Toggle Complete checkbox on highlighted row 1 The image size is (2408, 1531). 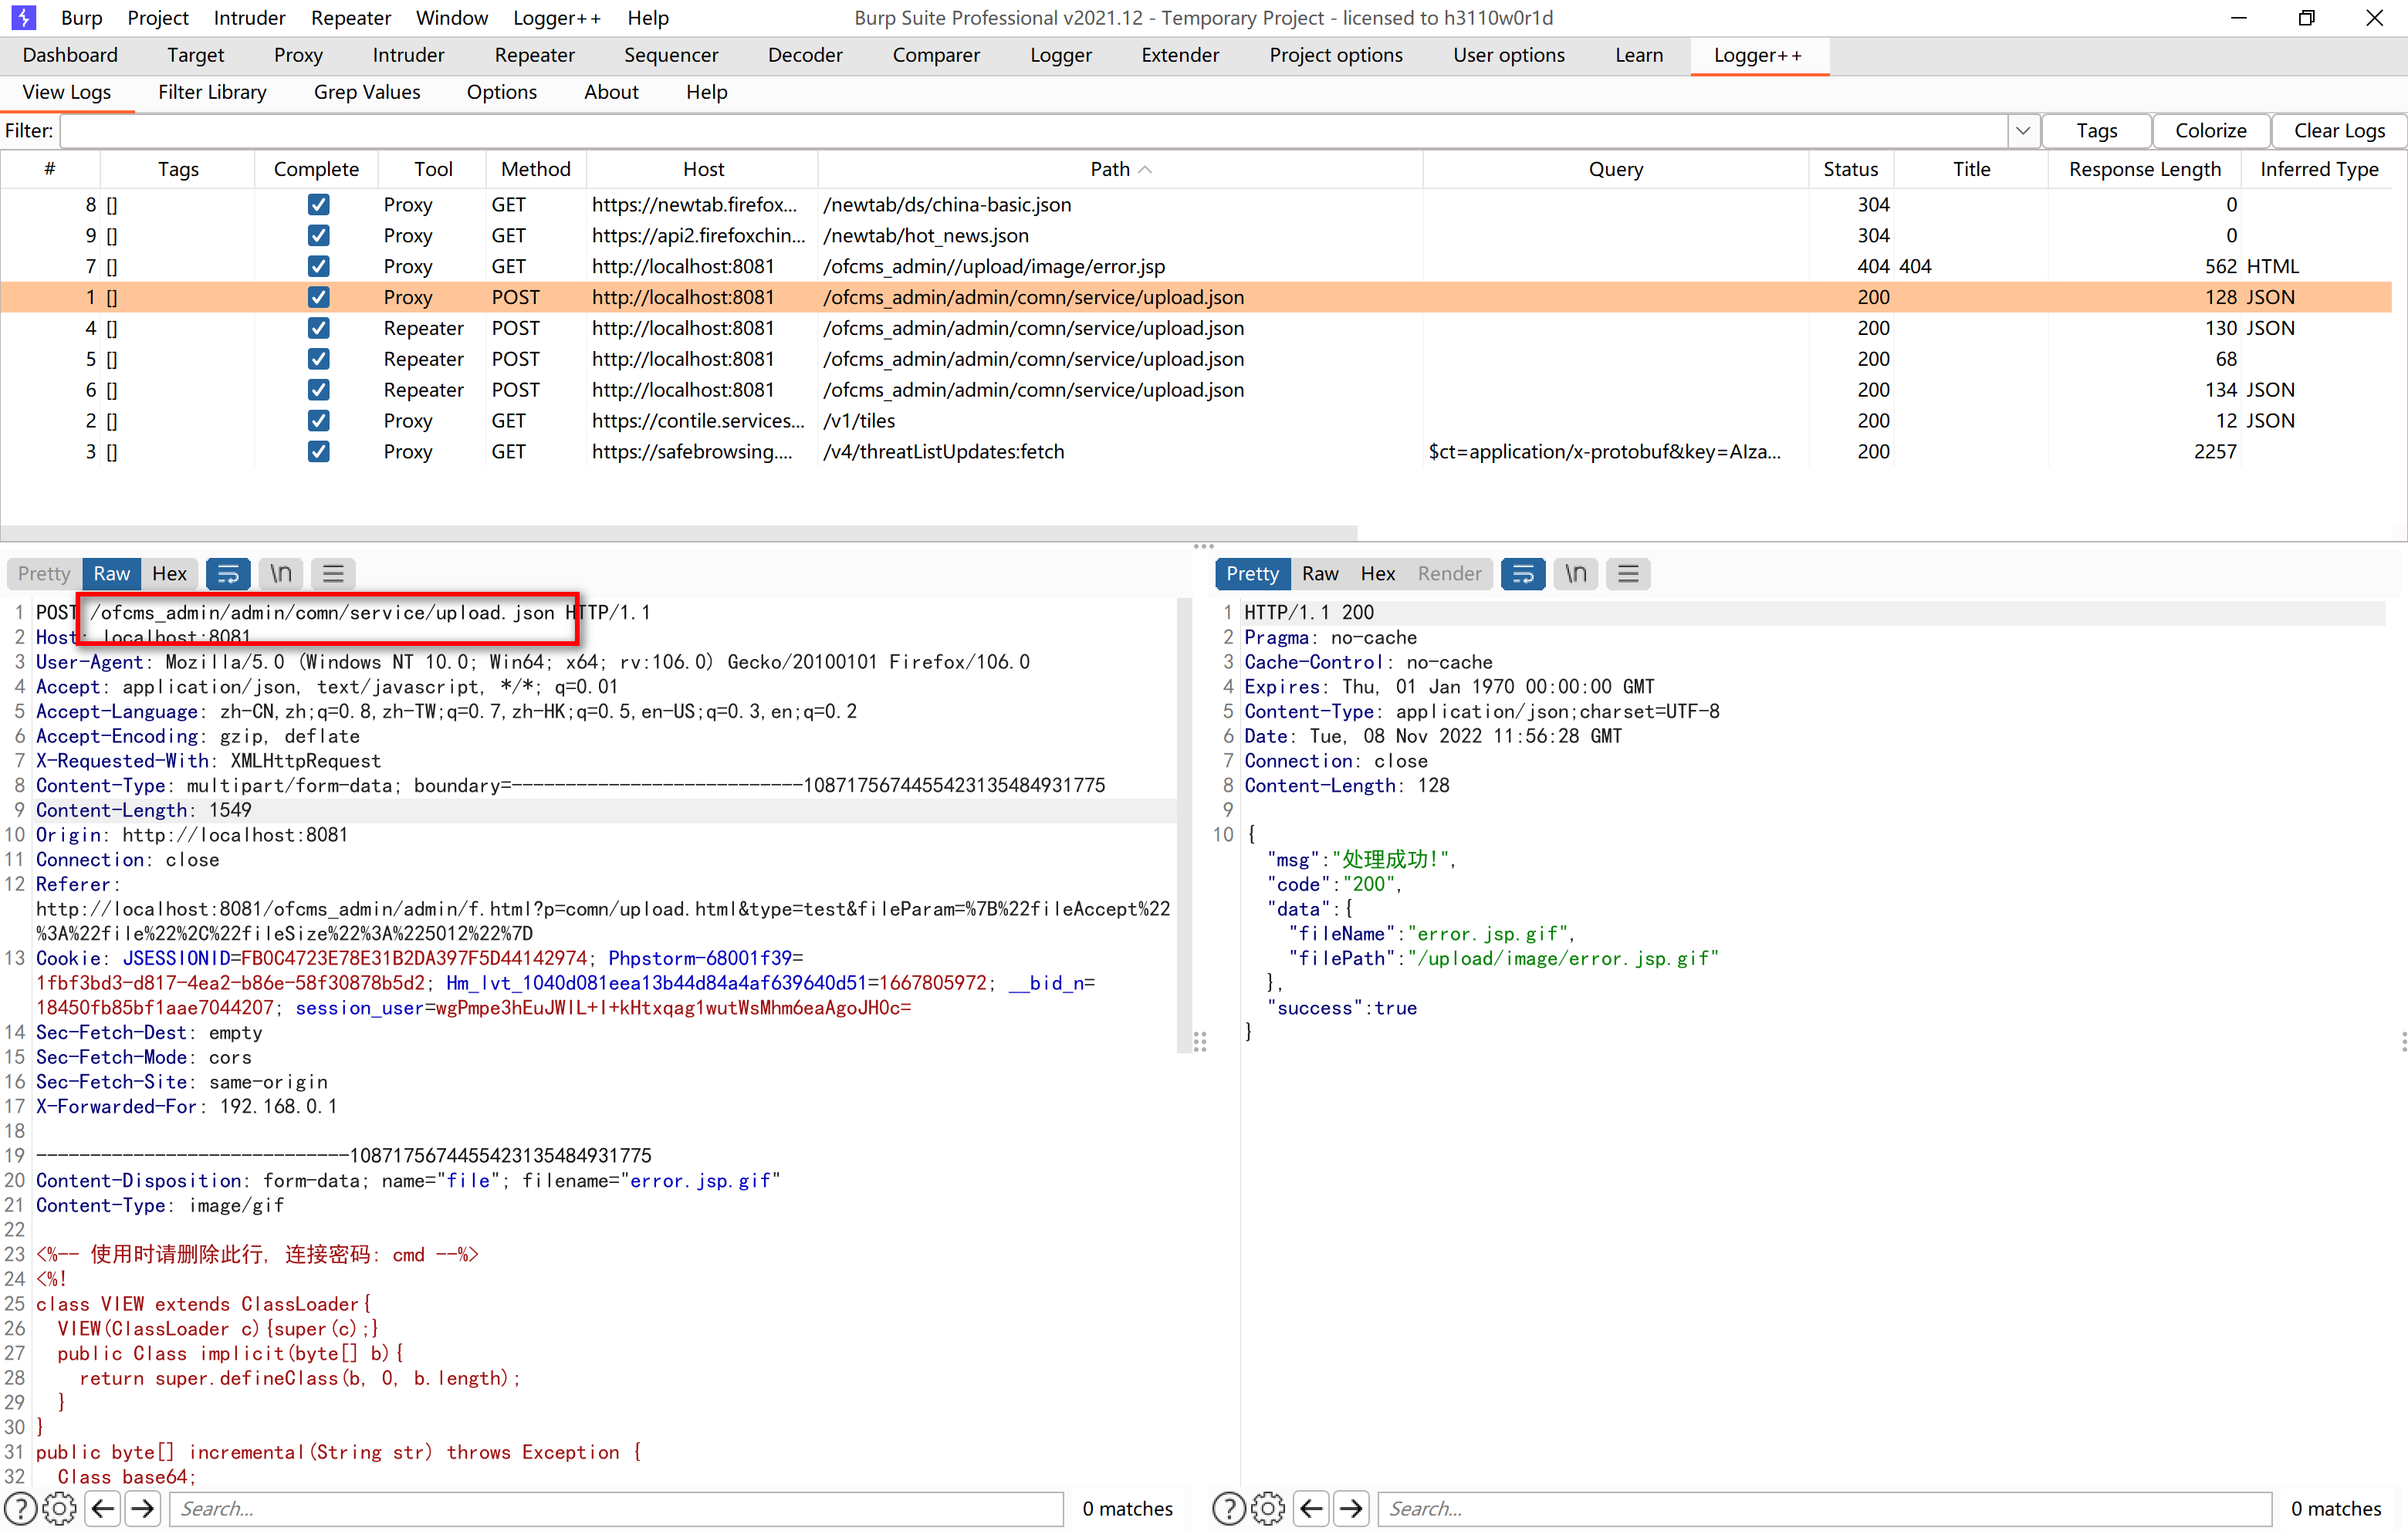(318, 296)
